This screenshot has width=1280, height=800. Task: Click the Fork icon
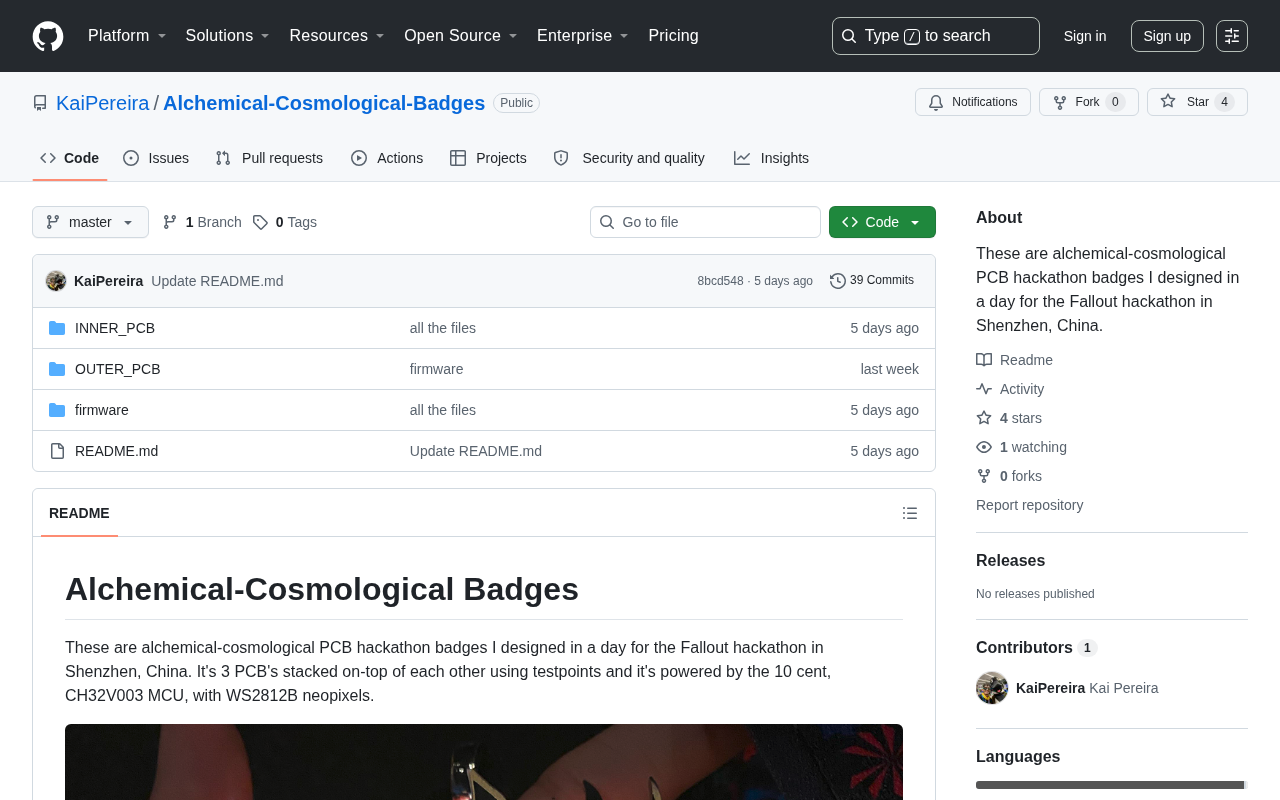pyautogui.click(x=1060, y=102)
